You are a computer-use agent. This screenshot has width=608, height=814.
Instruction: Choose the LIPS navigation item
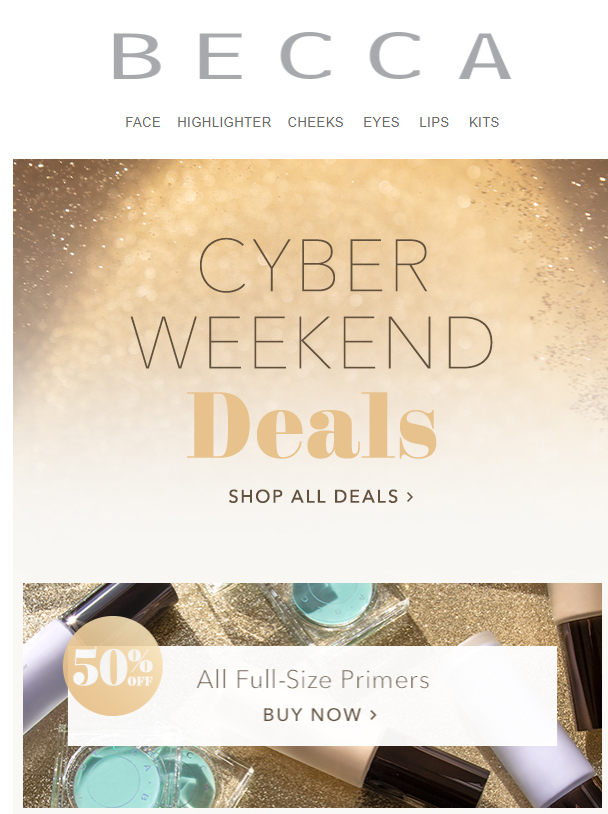[434, 122]
